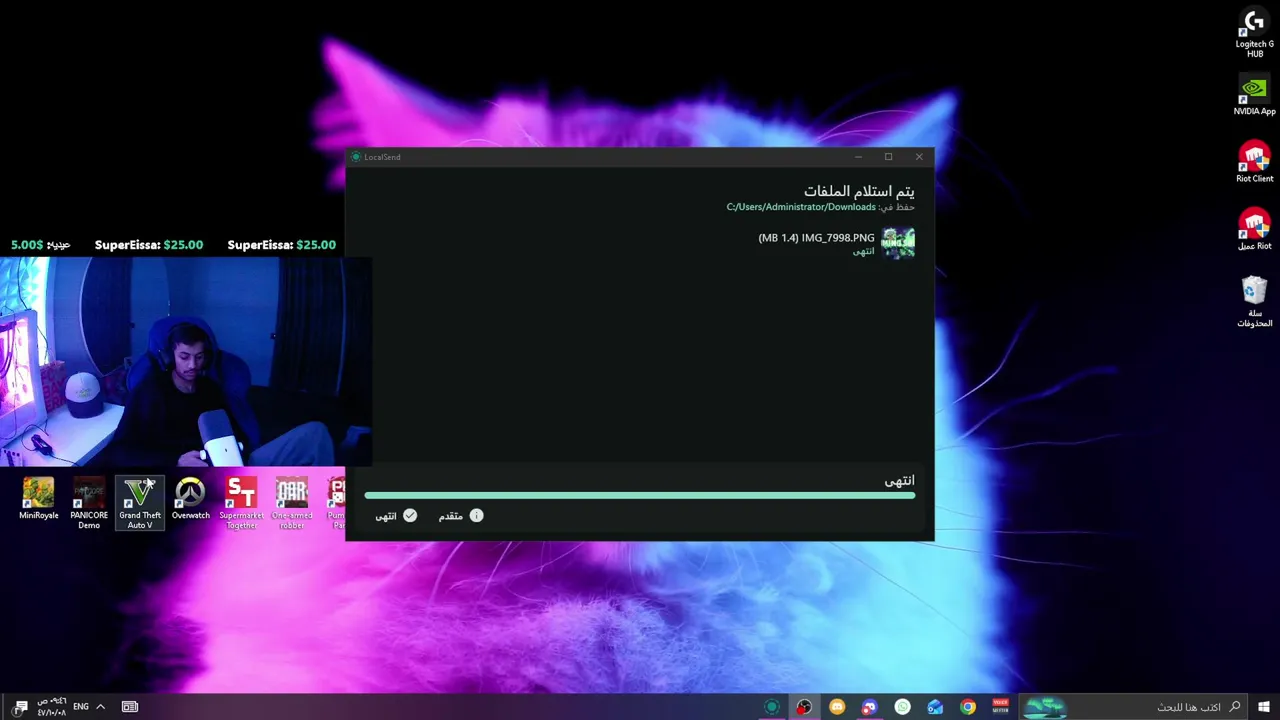Open the notification center icon
Screen dimensions: 1280x720
point(20,707)
